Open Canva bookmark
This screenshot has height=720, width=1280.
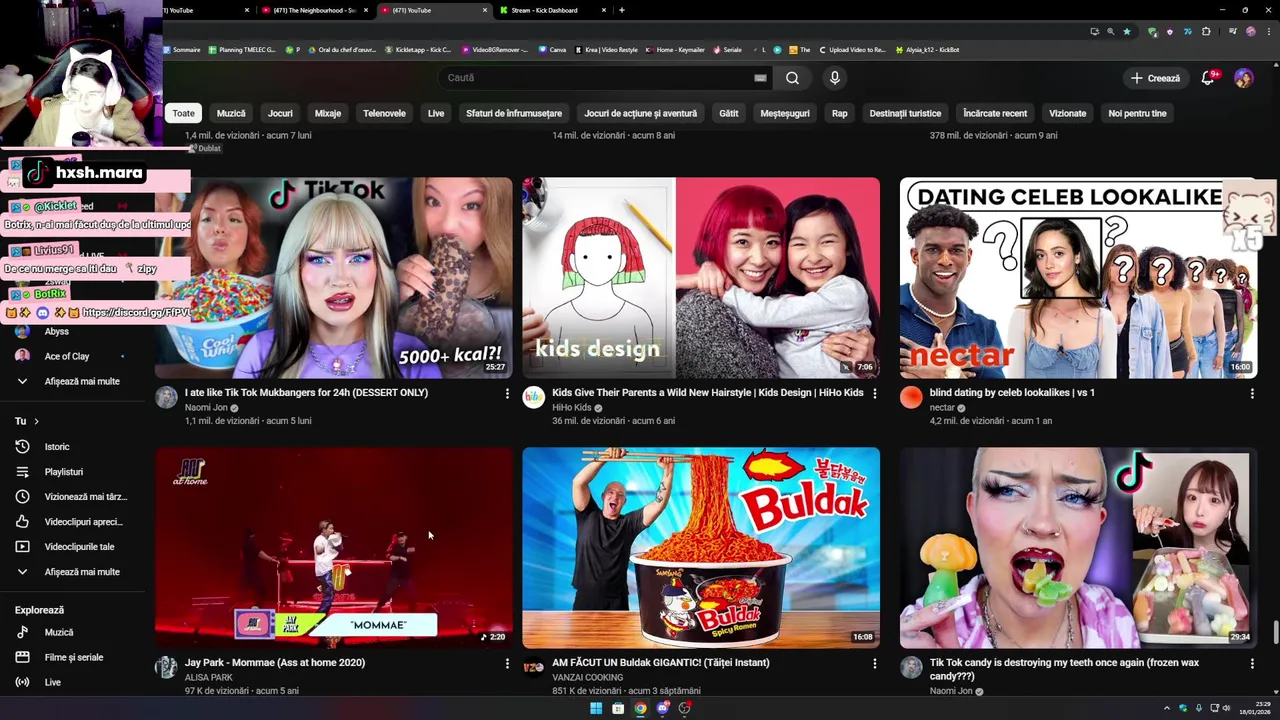[x=552, y=49]
